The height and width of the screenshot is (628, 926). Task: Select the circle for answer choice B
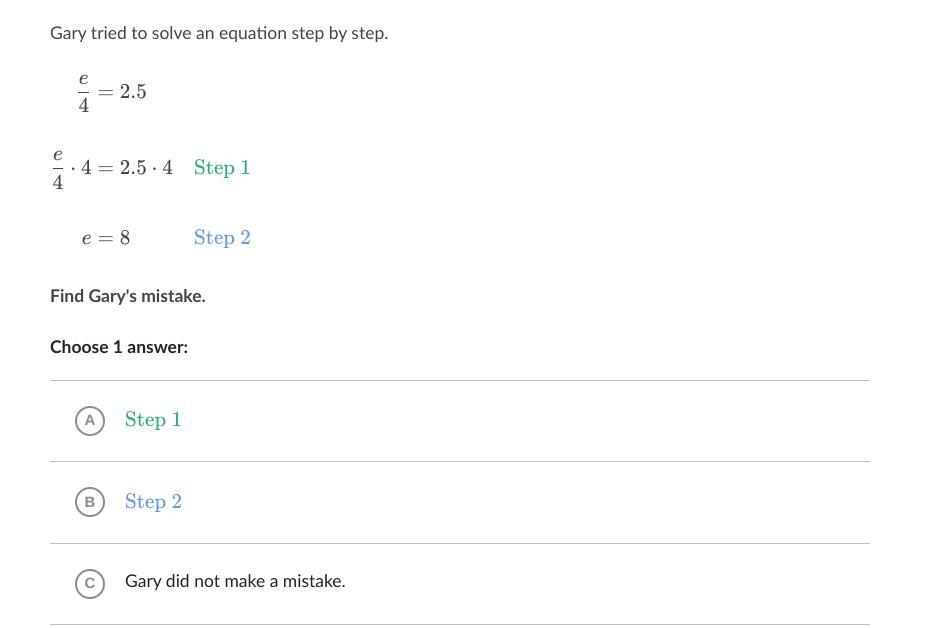pos(90,502)
